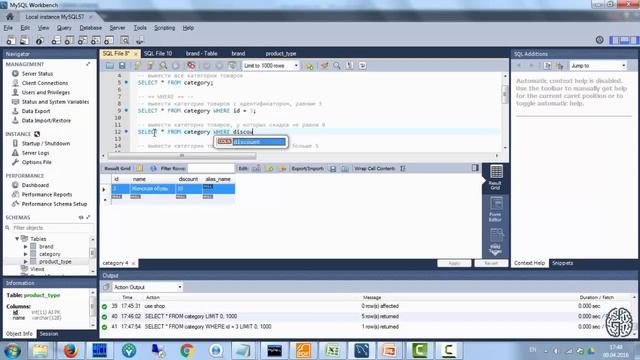
Task: Open Performance Reports
Action: click(x=47, y=194)
